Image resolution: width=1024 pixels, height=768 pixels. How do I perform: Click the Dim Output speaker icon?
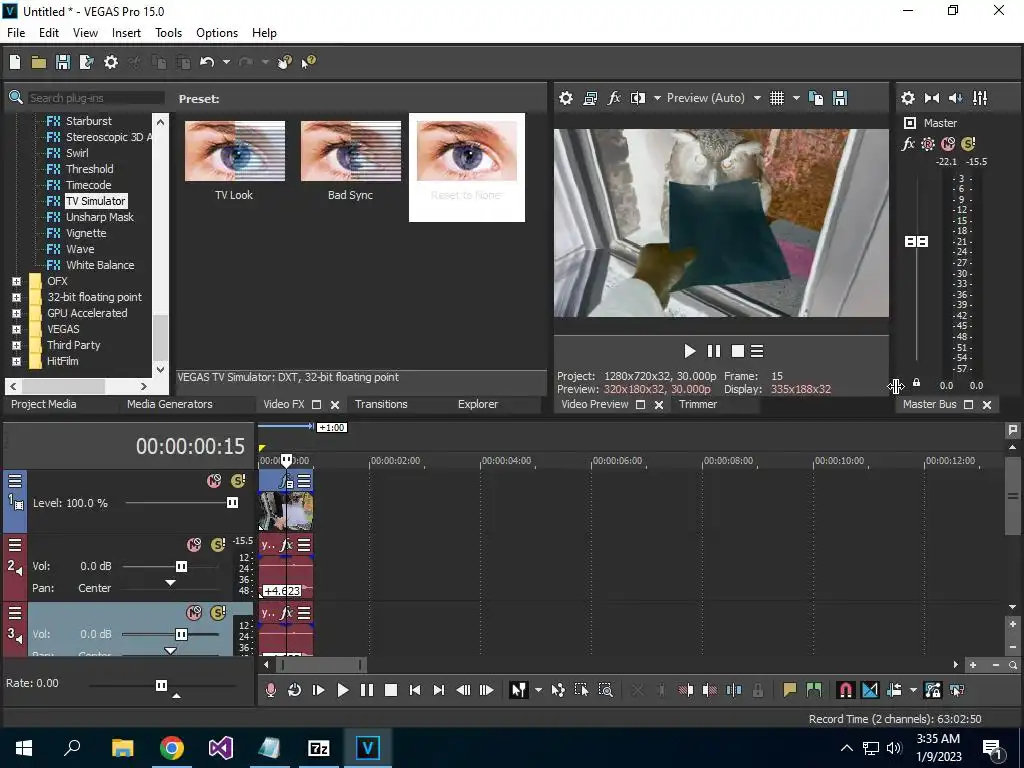(x=955, y=98)
